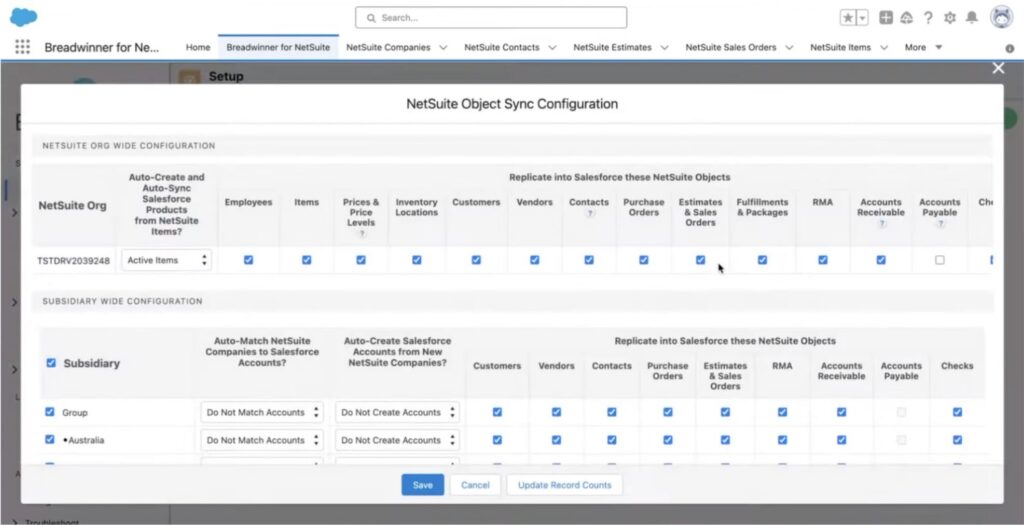1024x525 pixels.
Task: Open the Favorites star icon
Action: pos(848,18)
